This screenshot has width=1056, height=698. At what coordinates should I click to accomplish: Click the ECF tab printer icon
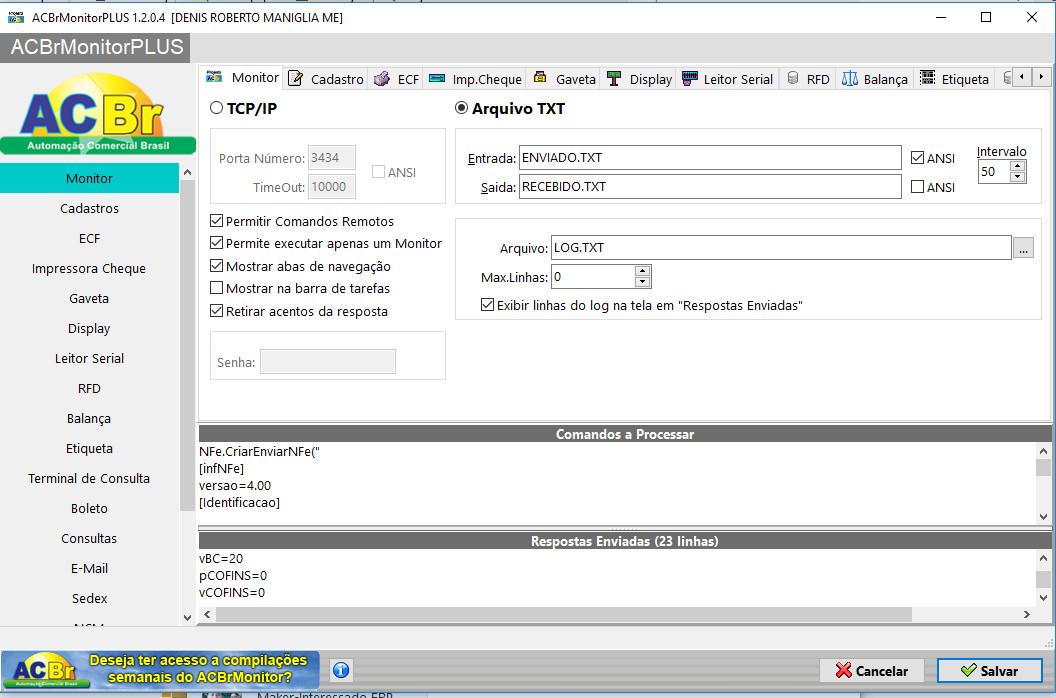382,79
